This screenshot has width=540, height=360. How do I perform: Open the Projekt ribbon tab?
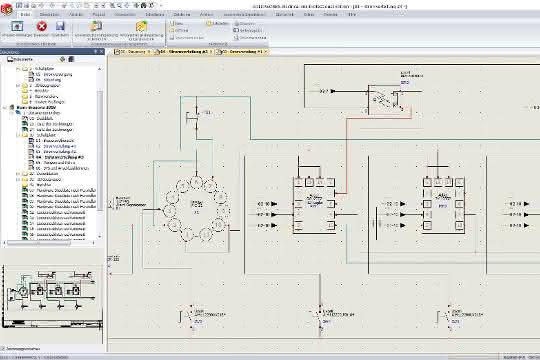tap(98, 14)
